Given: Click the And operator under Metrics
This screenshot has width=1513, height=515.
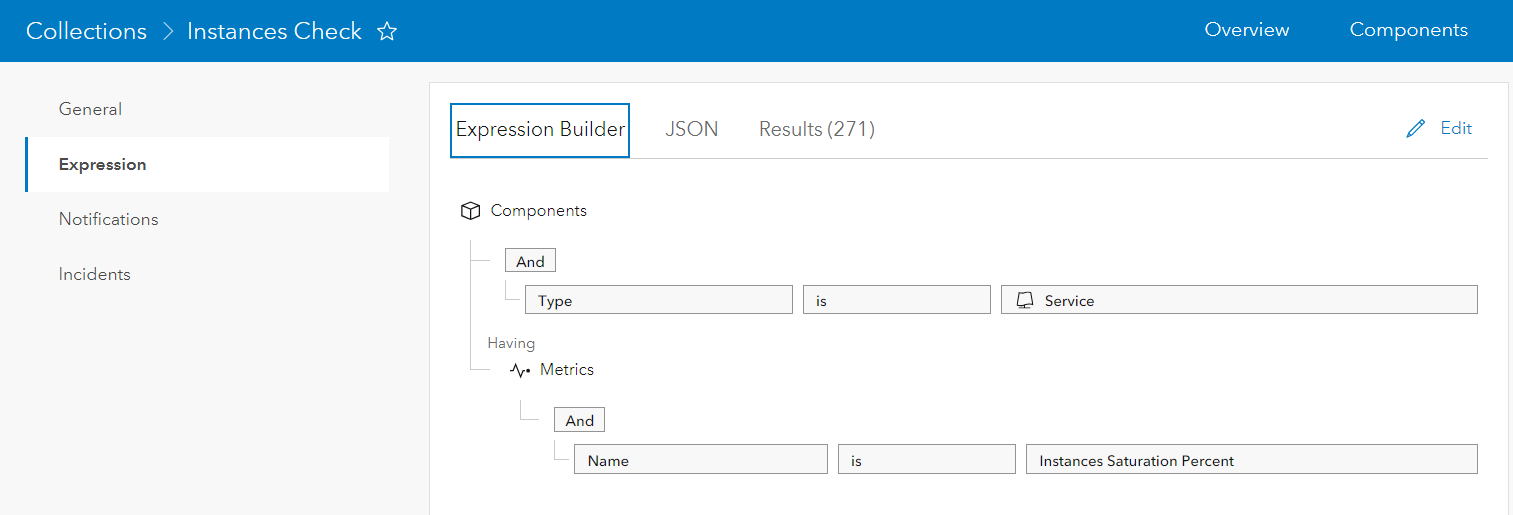Looking at the screenshot, I should pyautogui.click(x=579, y=420).
